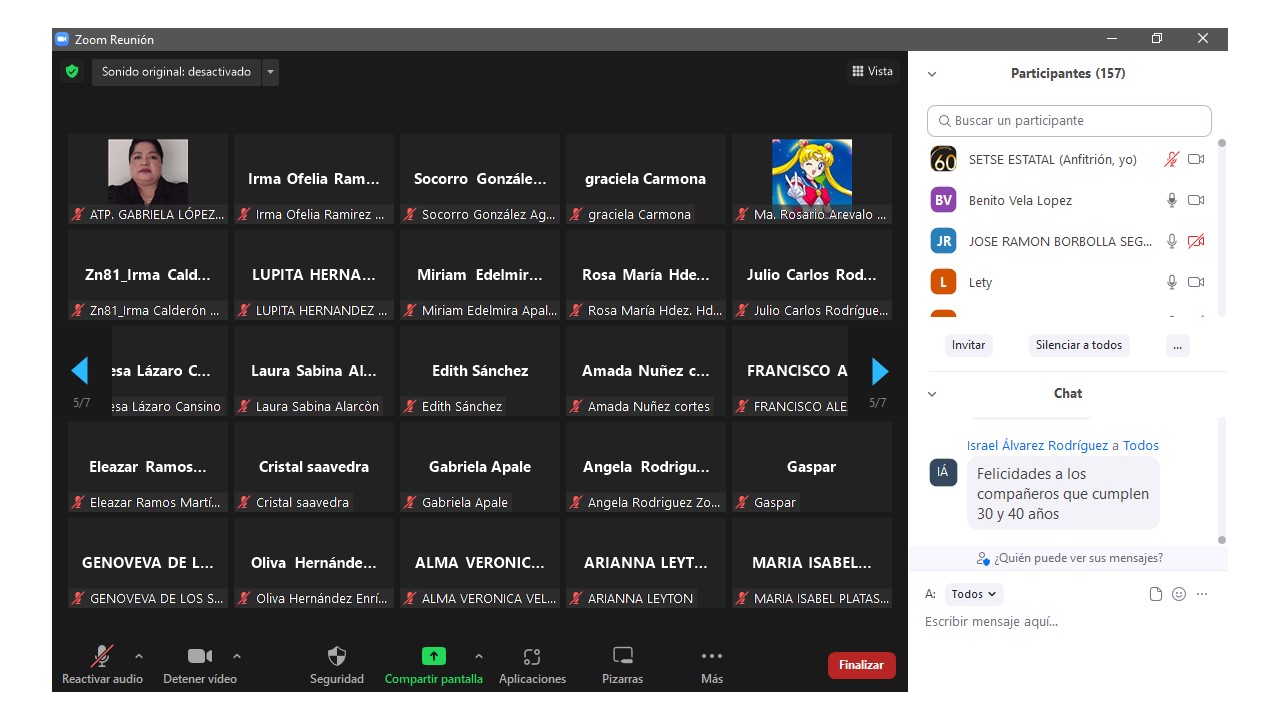Click Lety microphone icon
This screenshot has width=1280, height=720.
point(1172,282)
